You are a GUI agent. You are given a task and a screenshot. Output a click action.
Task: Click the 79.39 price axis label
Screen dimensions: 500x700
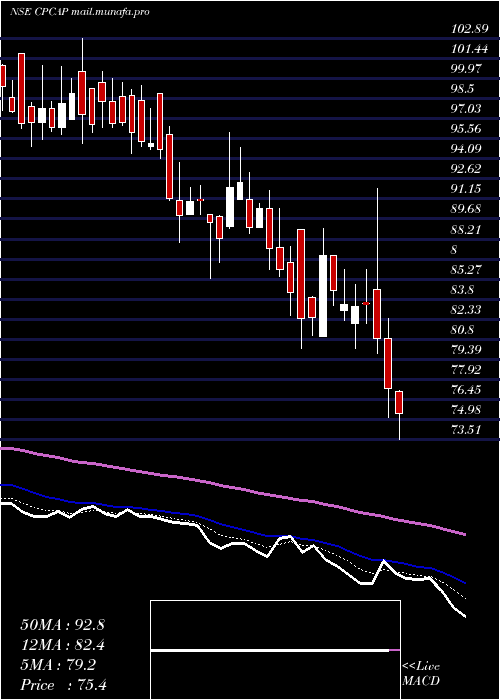(466, 350)
